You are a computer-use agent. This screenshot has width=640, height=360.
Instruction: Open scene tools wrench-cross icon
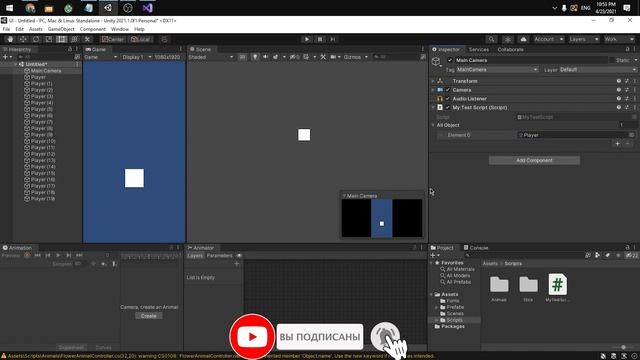pyautogui.click(x=323, y=57)
